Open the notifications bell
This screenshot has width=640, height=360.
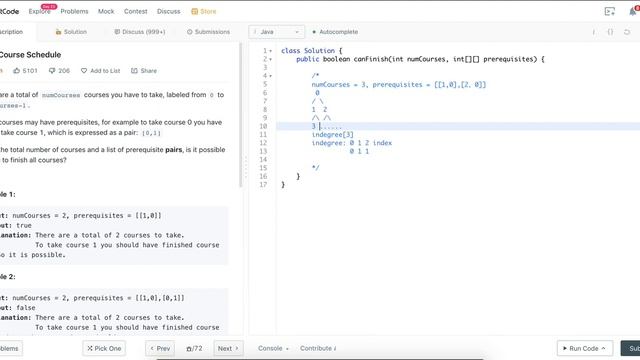click(x=633, y=11)
